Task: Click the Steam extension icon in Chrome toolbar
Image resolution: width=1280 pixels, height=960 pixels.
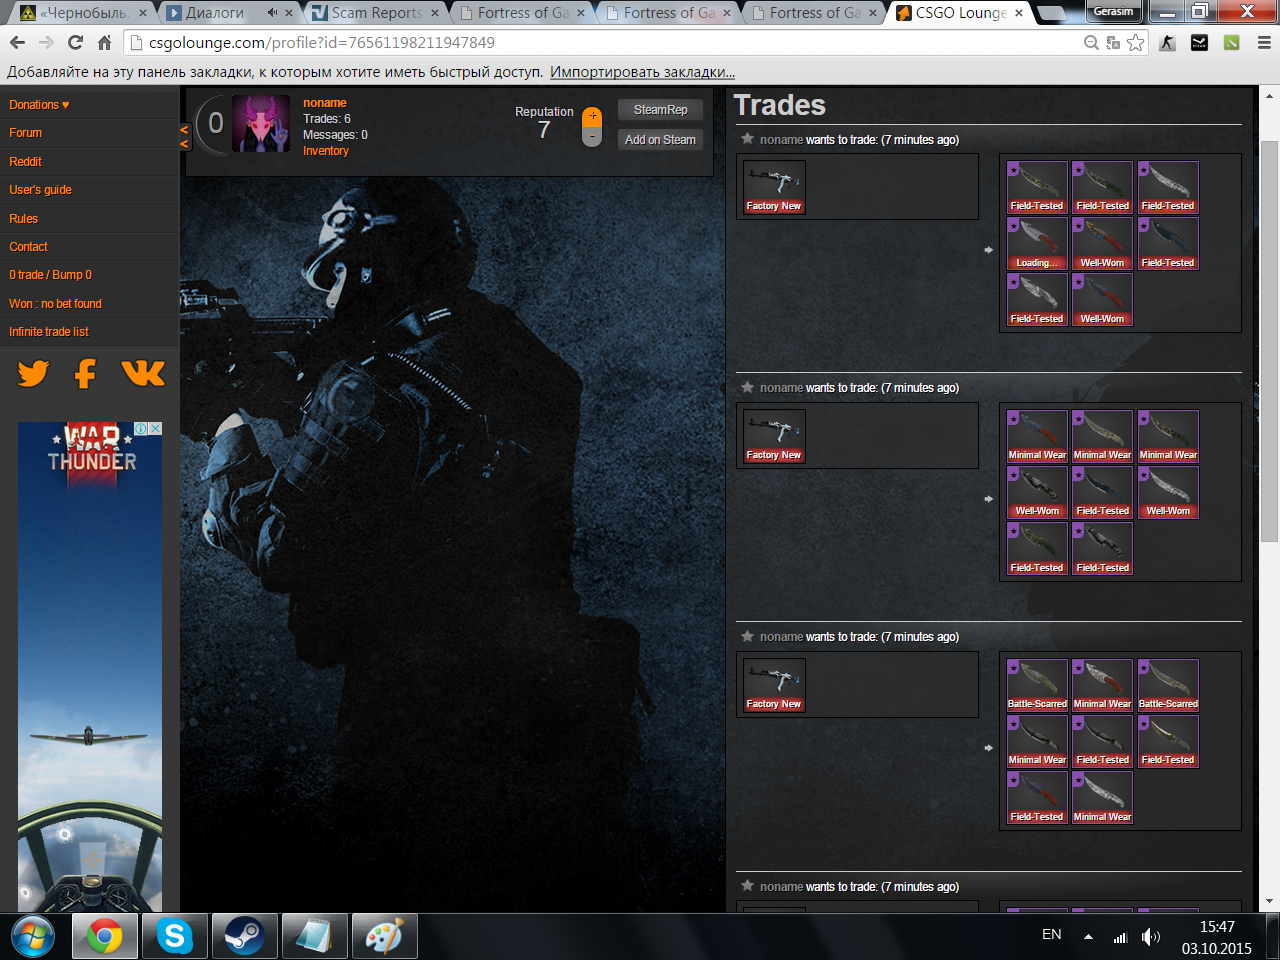Action: [1199, 43]
